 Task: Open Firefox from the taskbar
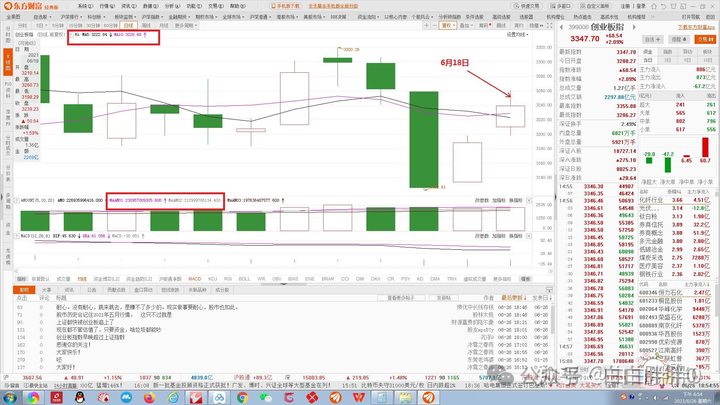(x=150, y=398)
